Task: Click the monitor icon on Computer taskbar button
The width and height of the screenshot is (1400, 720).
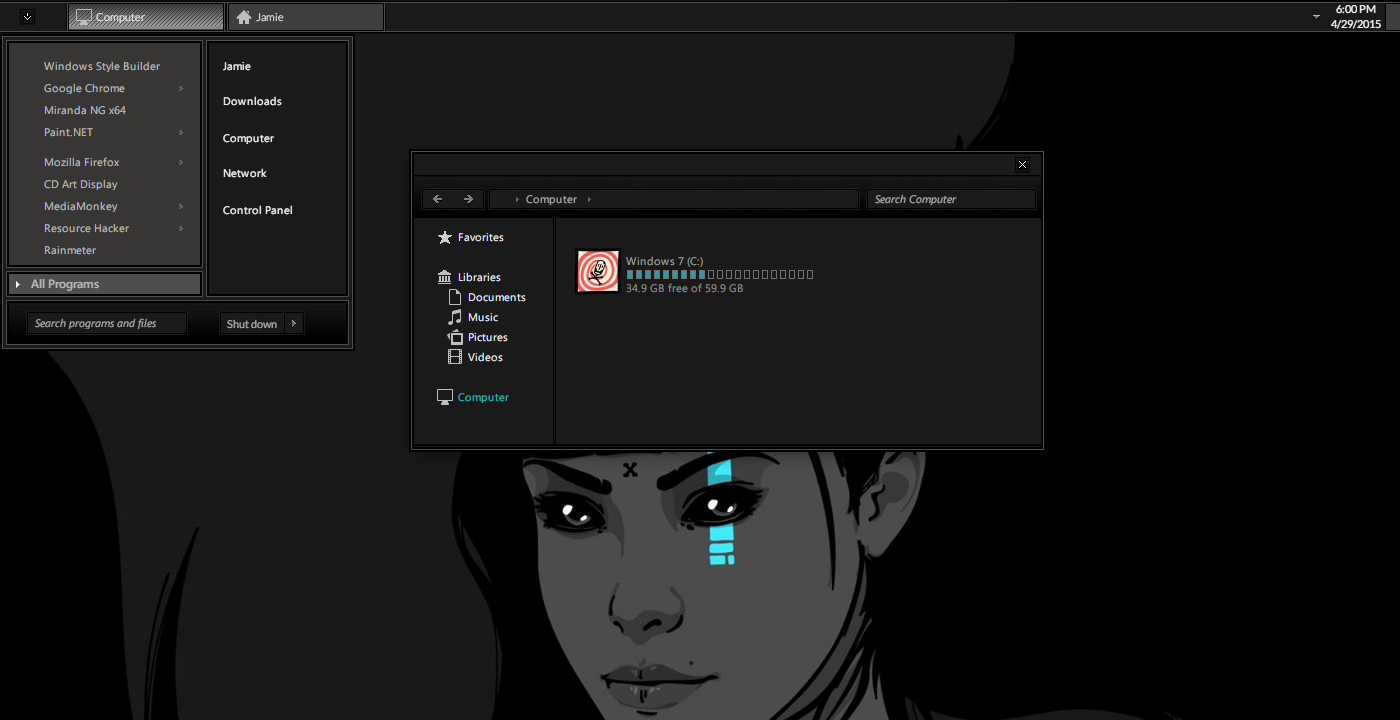Action: pos(84,17)
